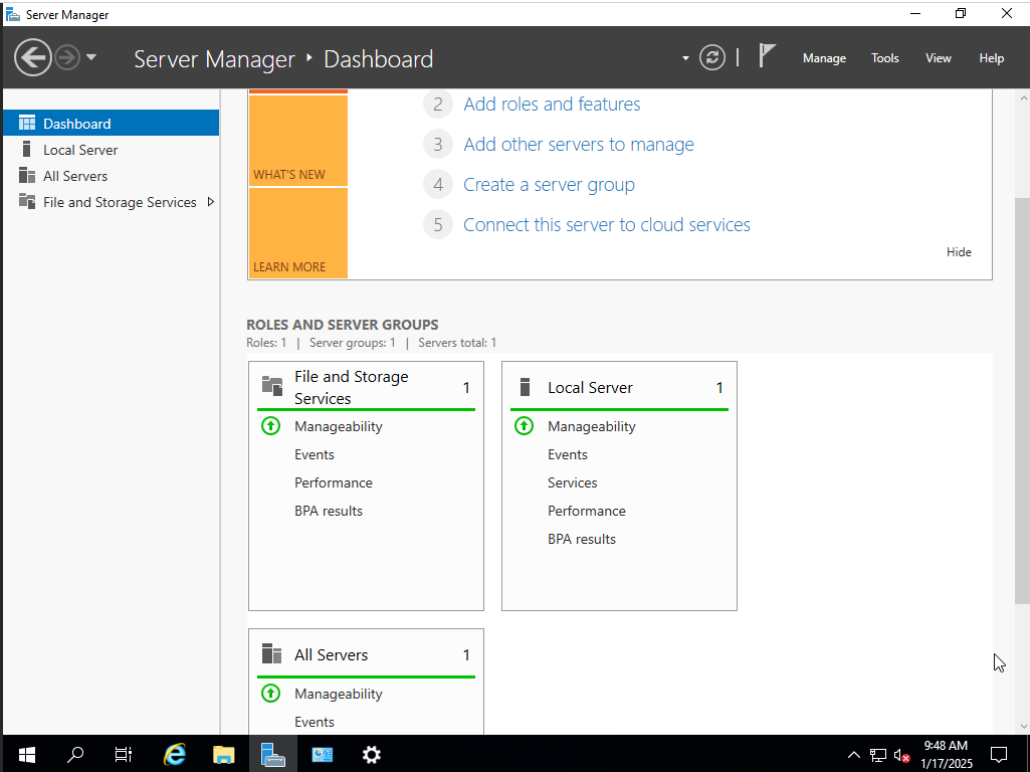The image size is (1030, 772).
Task: Open BPA results in File and Storage tile
Action: click(328, 511)
